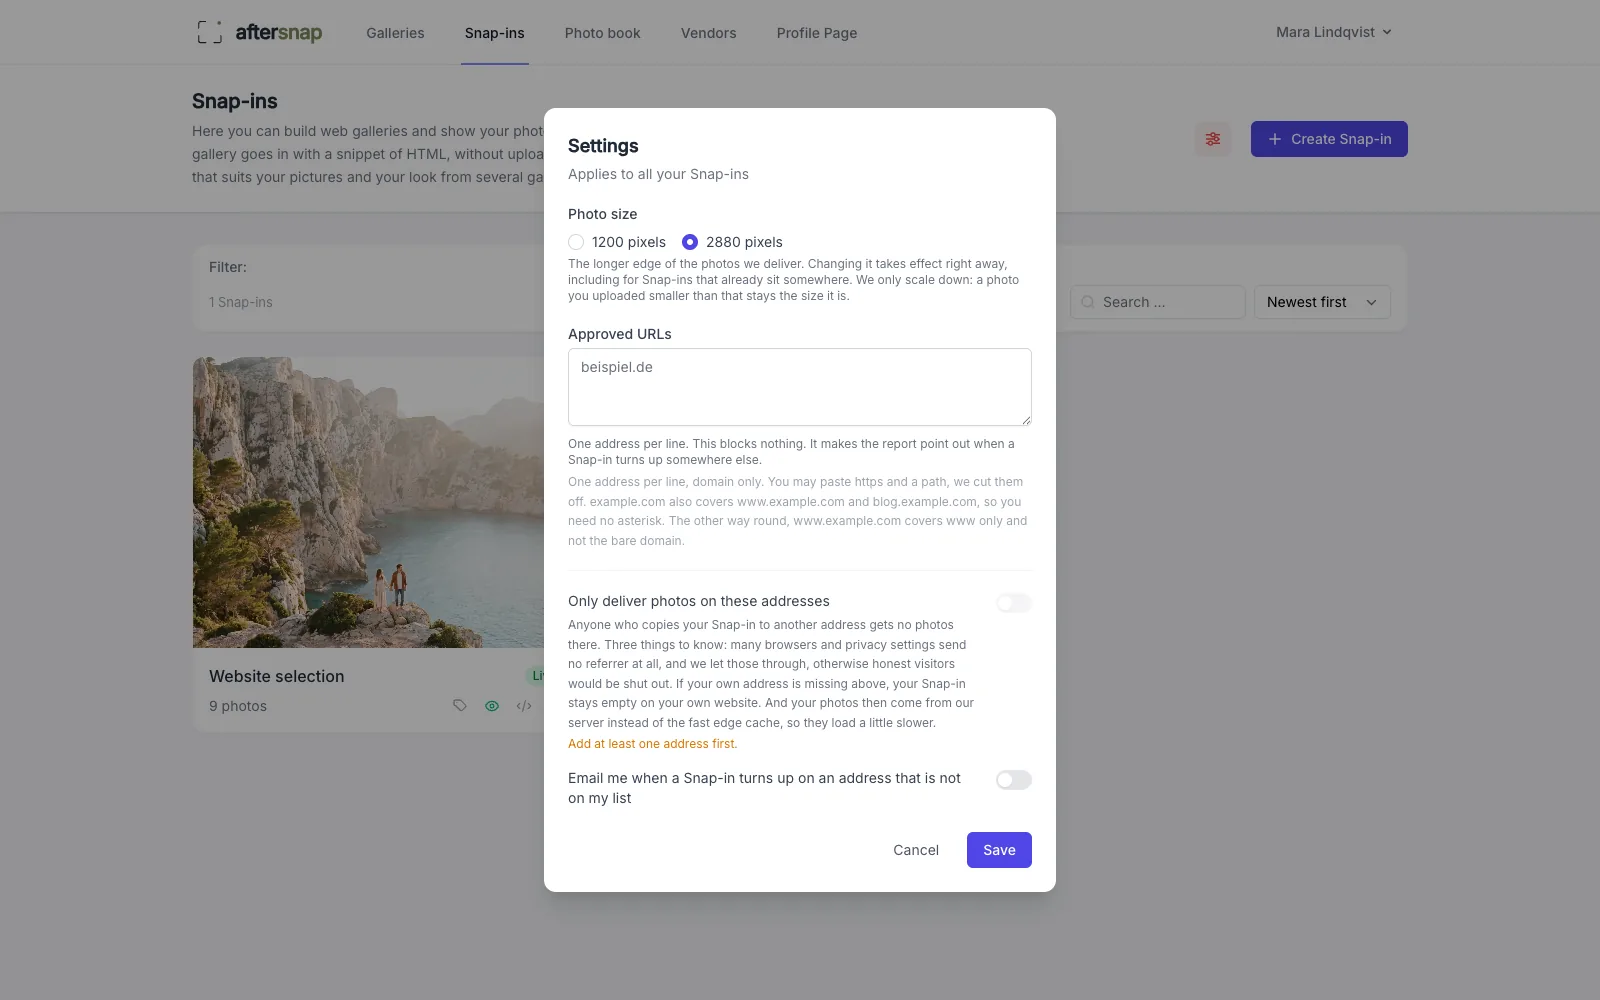Viewport: 1600px width, 1000px height.
Task: Open the Newest first sort dropdown
Action: point(1322,302)
